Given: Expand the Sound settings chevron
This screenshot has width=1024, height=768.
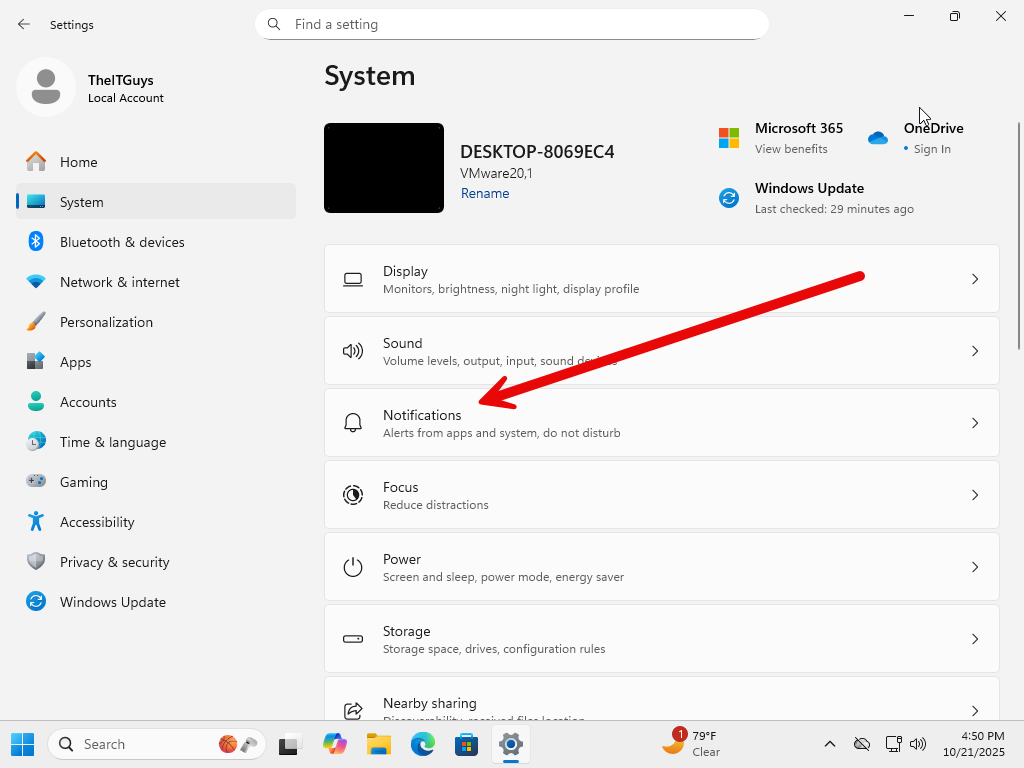Looking at the screenshot, I should [x=975, y=351].
